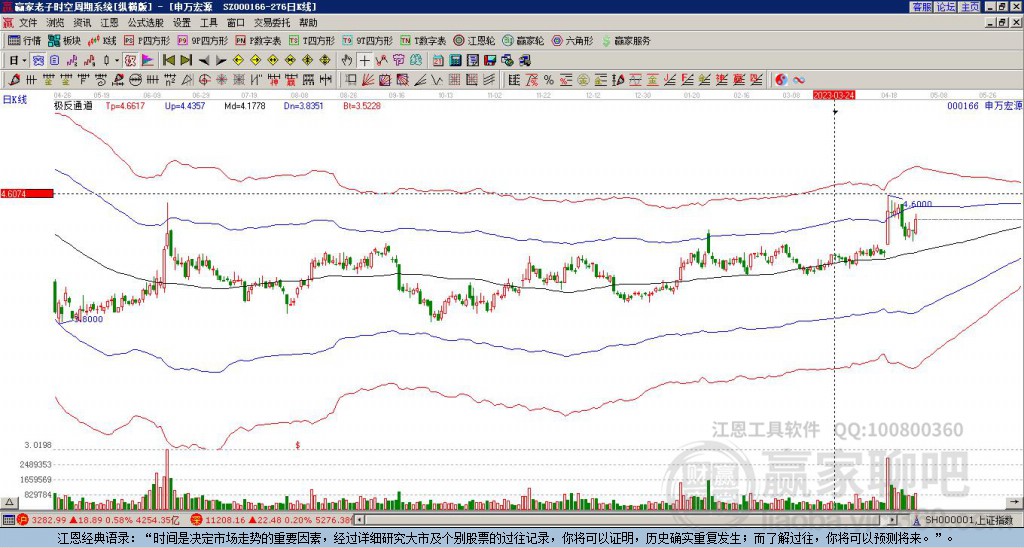Open the T四方形 tool
Image resolution: width=1024 pixels, height=548 pixels.
[x=312, y=40]
